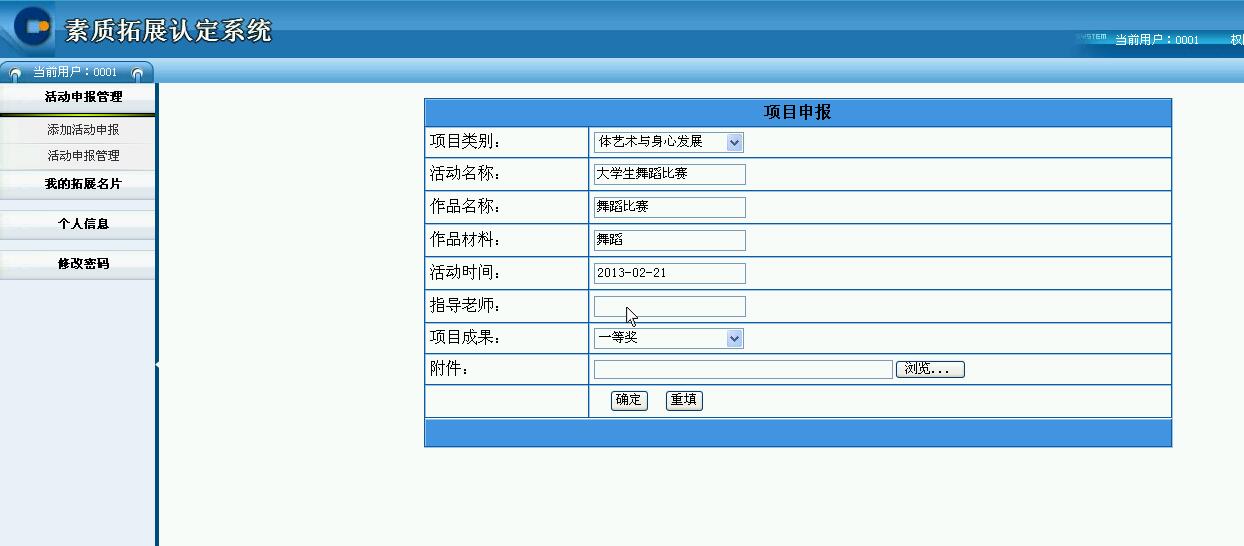This screenshot has height=546, width=1244.
Task: Click the 项目类别： label
Action: click(x=466, y=142)
